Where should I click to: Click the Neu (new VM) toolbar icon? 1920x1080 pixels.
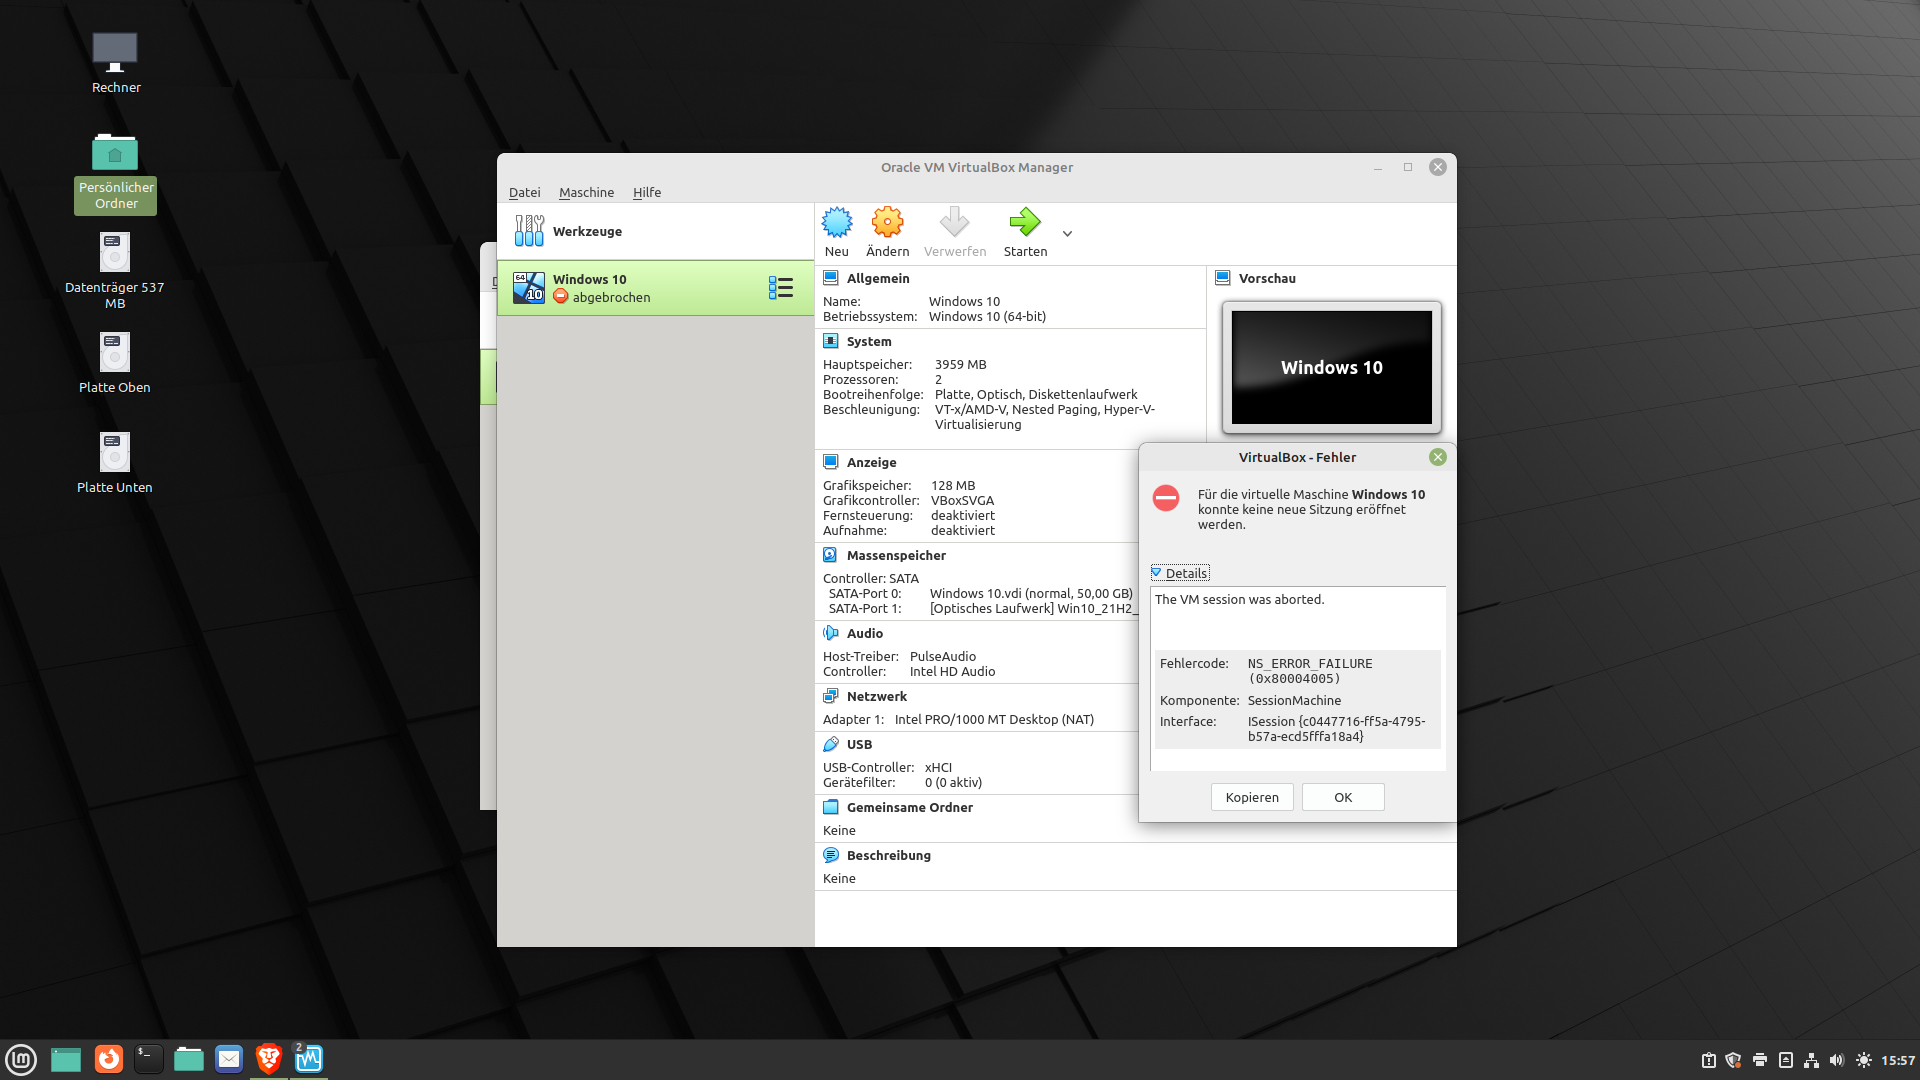click(x=837, y=223)
